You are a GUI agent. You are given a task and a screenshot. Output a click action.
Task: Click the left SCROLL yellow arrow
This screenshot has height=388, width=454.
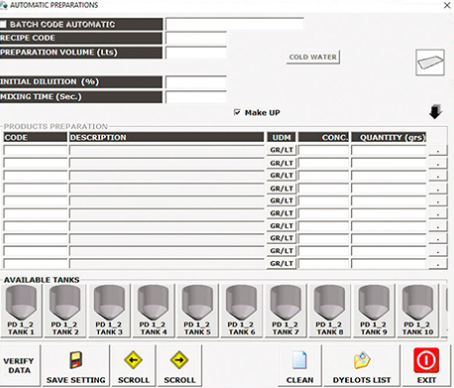click(x=133, y=360)
